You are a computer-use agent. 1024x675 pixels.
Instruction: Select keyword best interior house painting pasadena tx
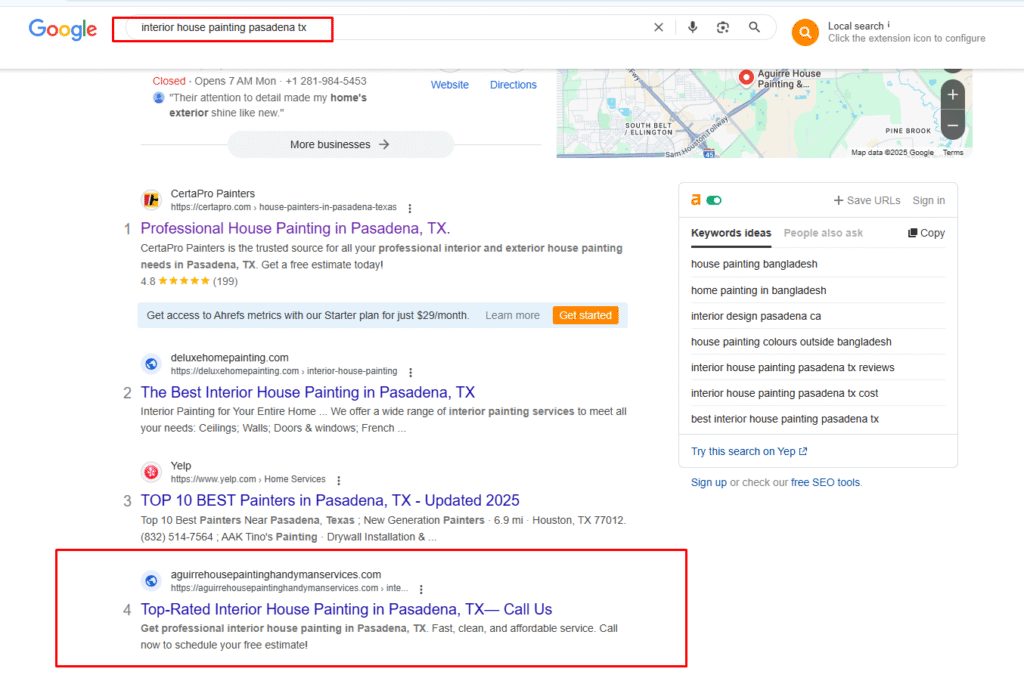[784, 419]
